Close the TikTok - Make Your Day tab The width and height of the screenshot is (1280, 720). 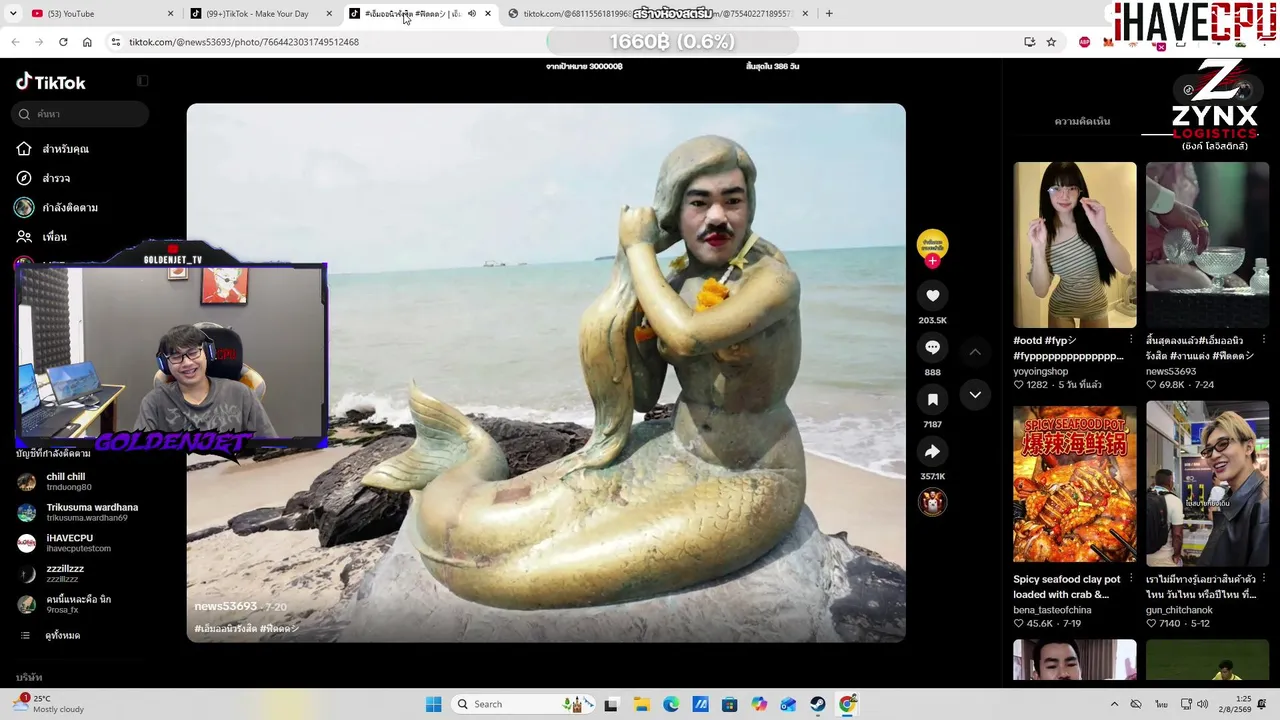point(330,14)
